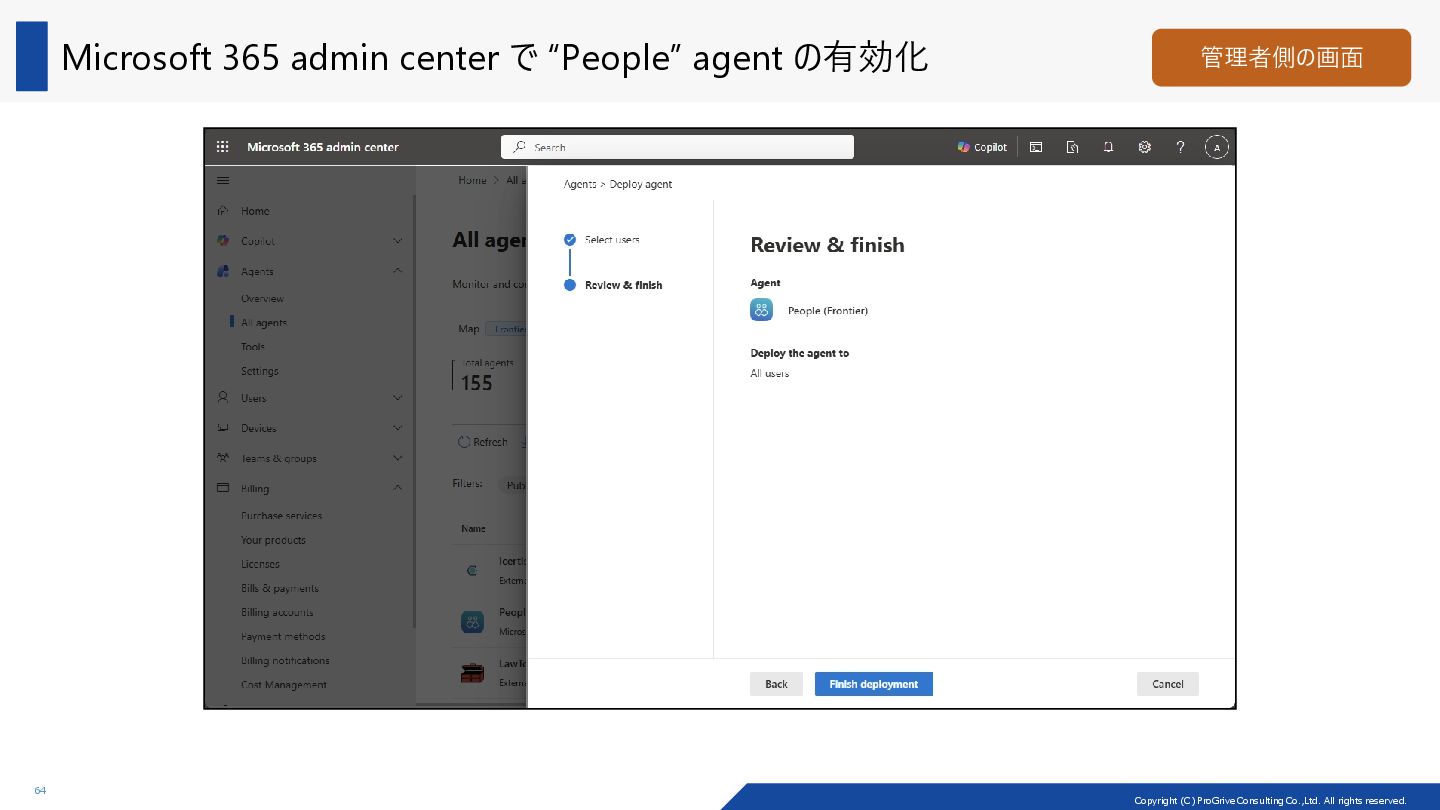Click the Agents breadcrumb link in the panel

tap(580, 184)
